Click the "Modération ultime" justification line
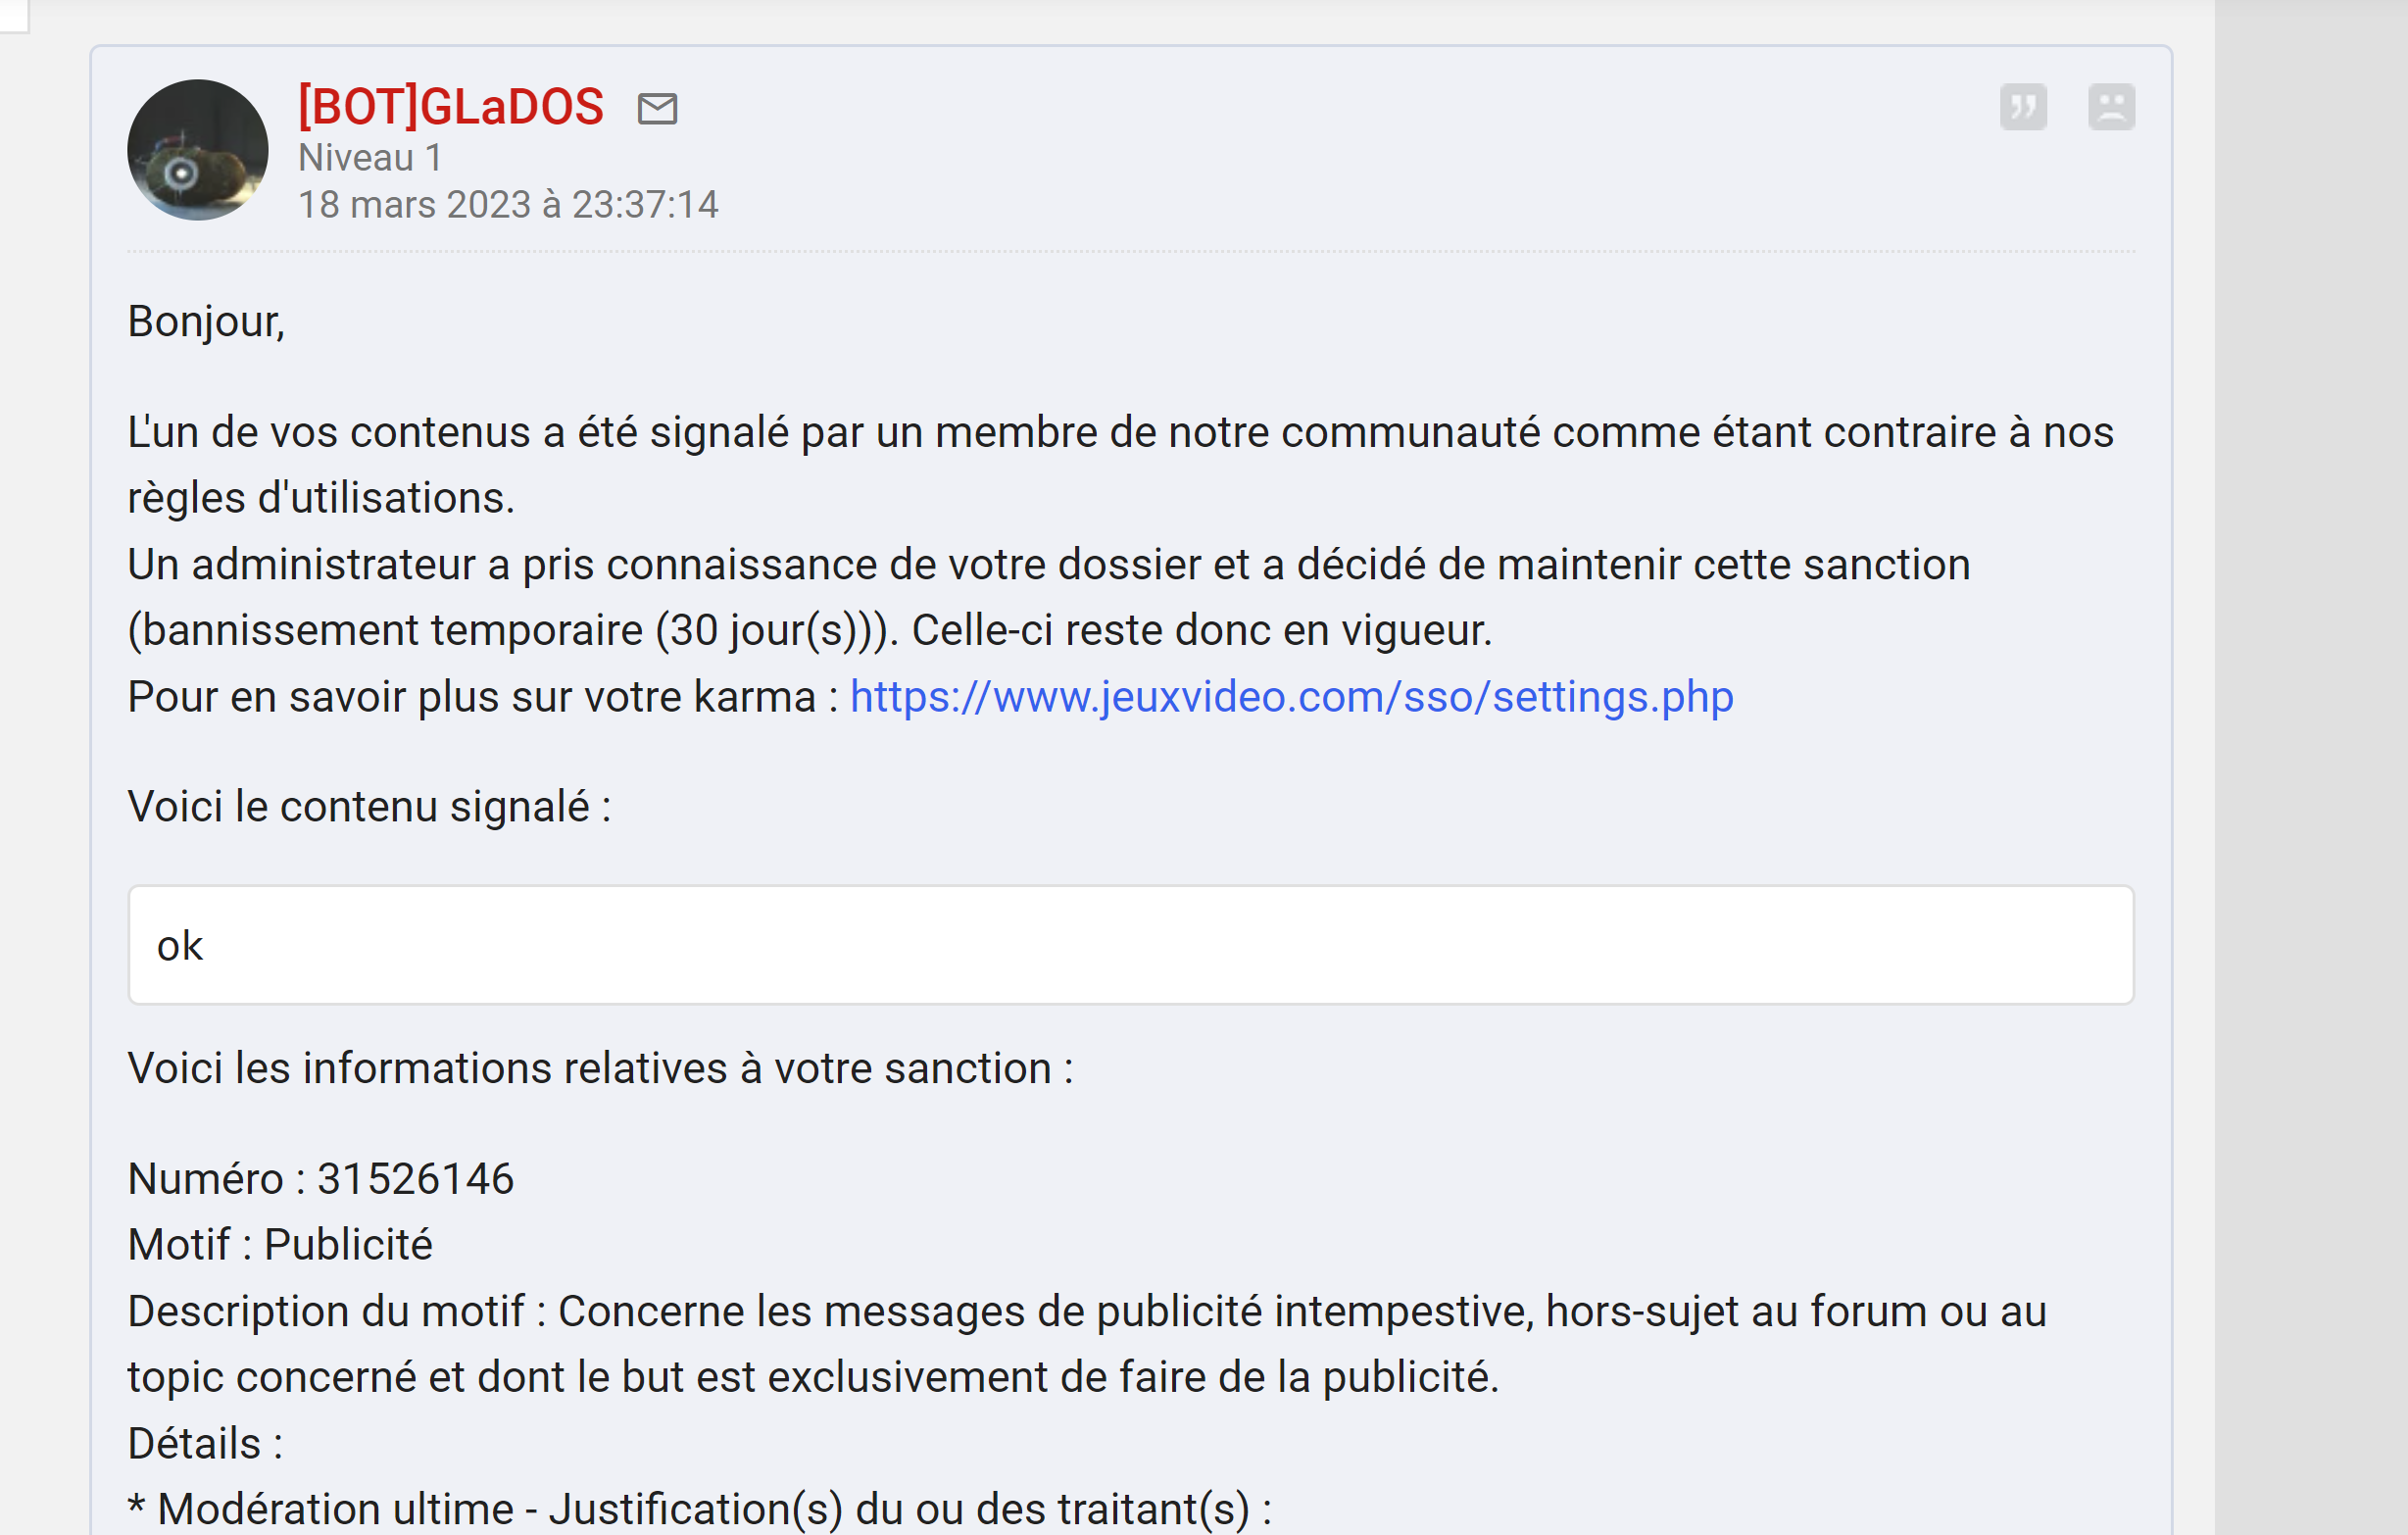 pos(699,1508)
